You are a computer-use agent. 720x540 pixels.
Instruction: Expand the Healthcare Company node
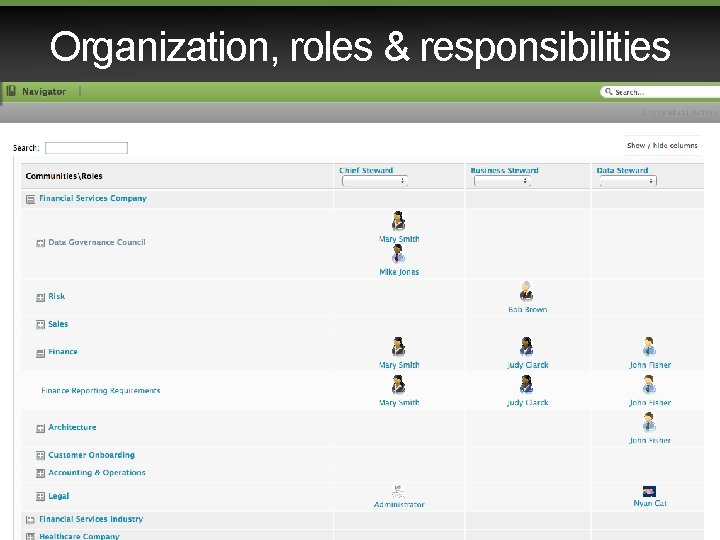coord(30,536)
